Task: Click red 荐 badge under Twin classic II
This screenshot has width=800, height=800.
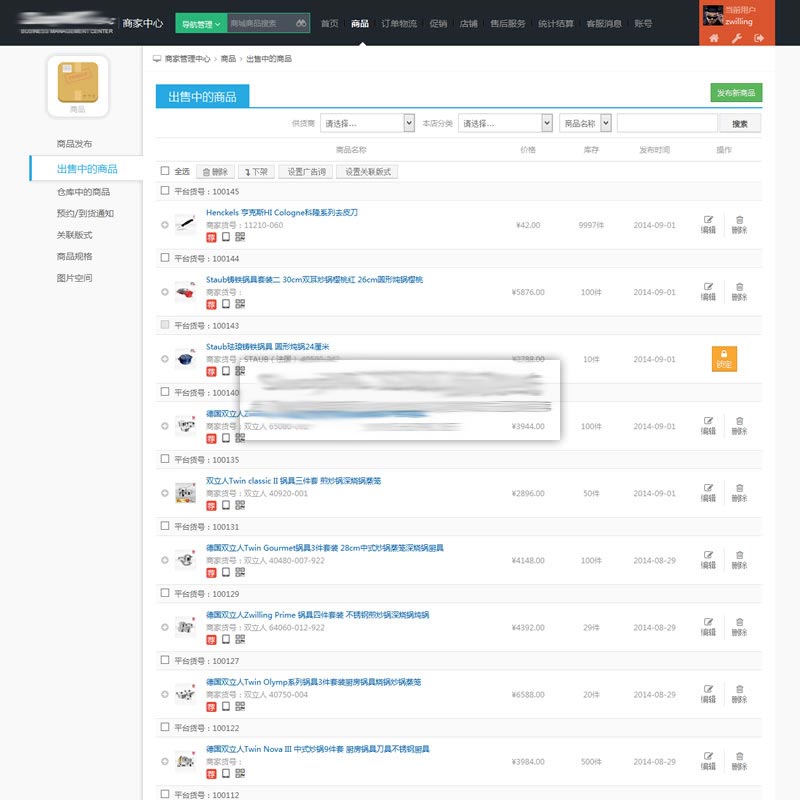Action: [211, 506]
